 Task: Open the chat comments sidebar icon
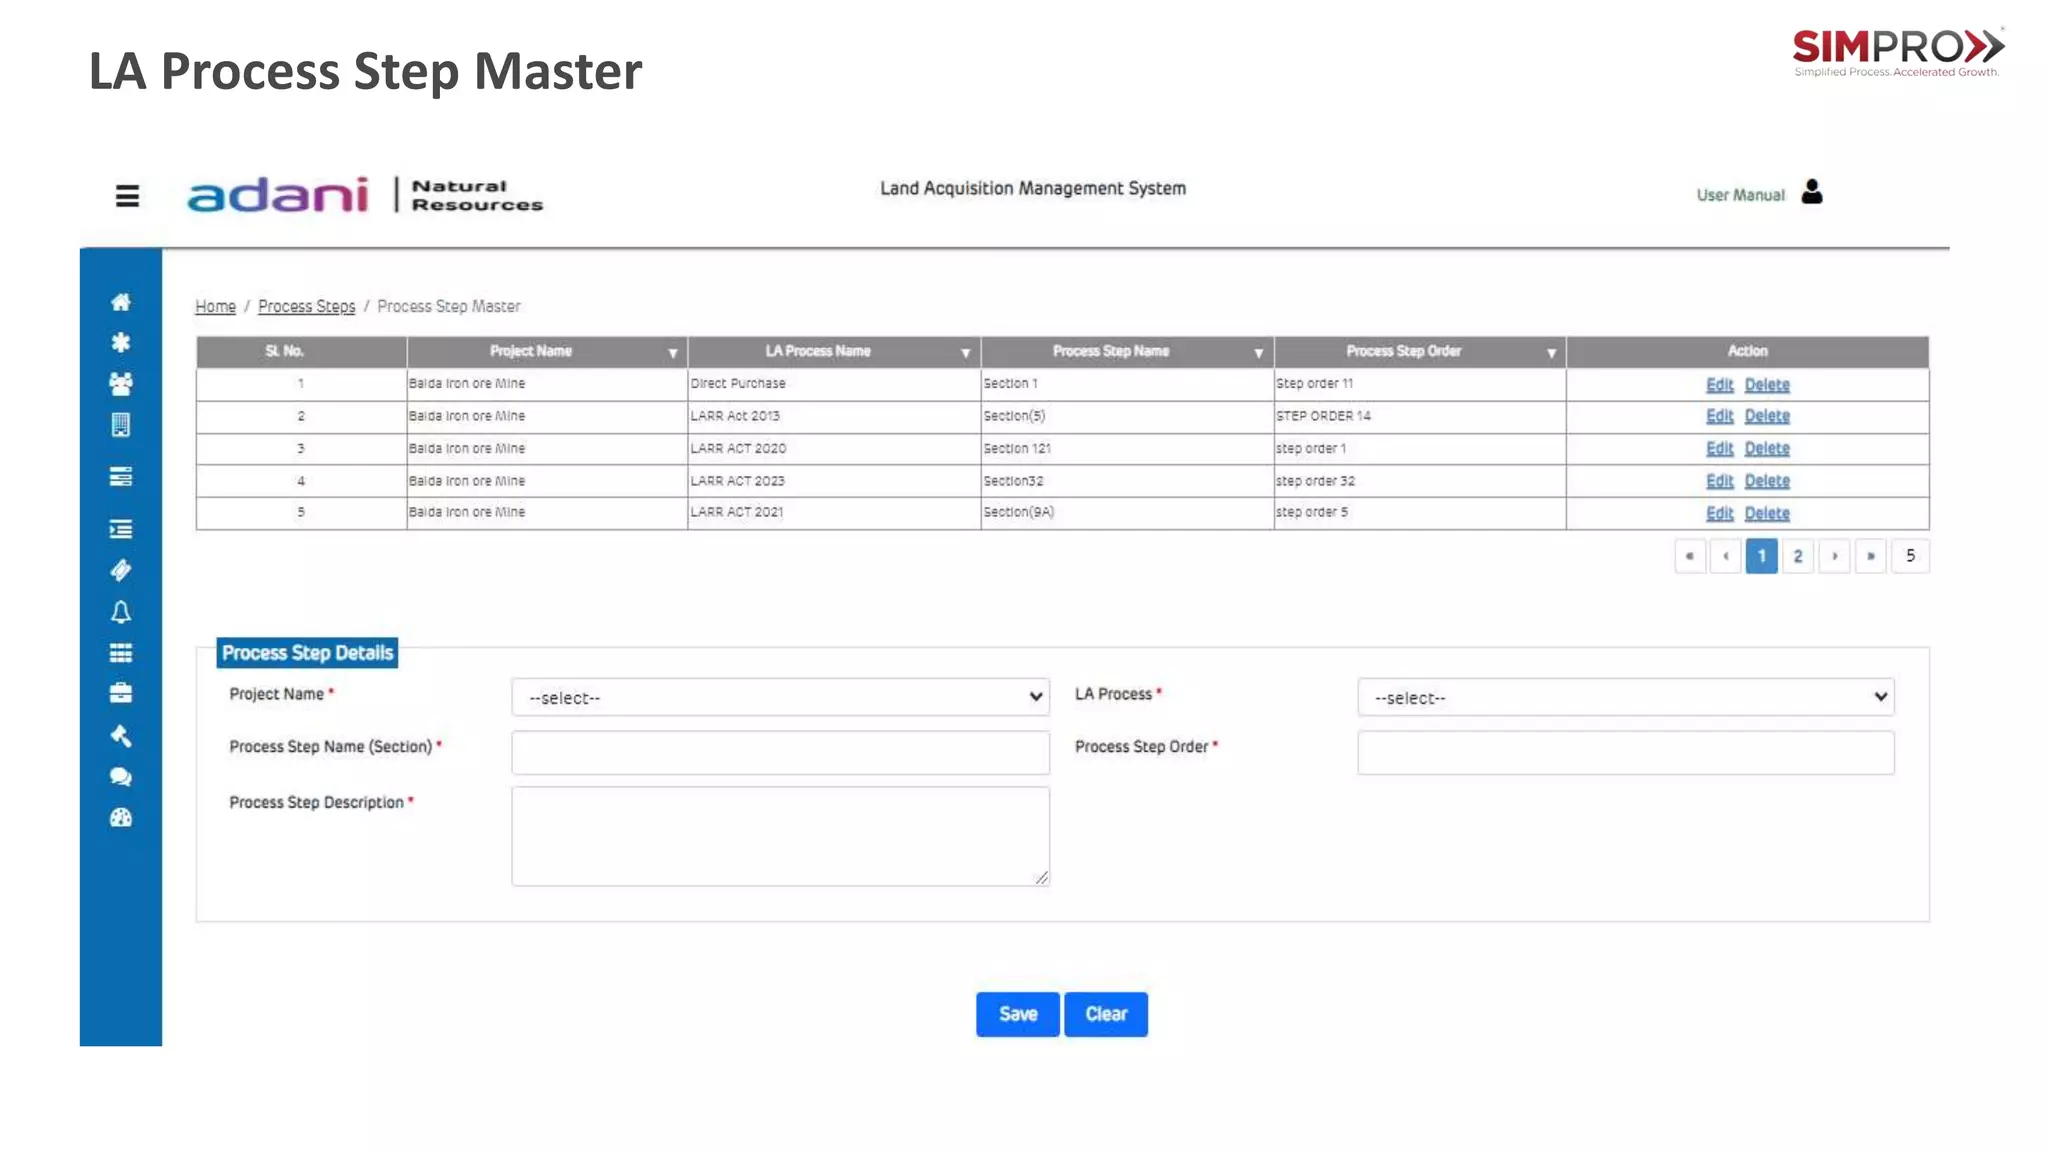(x=121, y=777)
